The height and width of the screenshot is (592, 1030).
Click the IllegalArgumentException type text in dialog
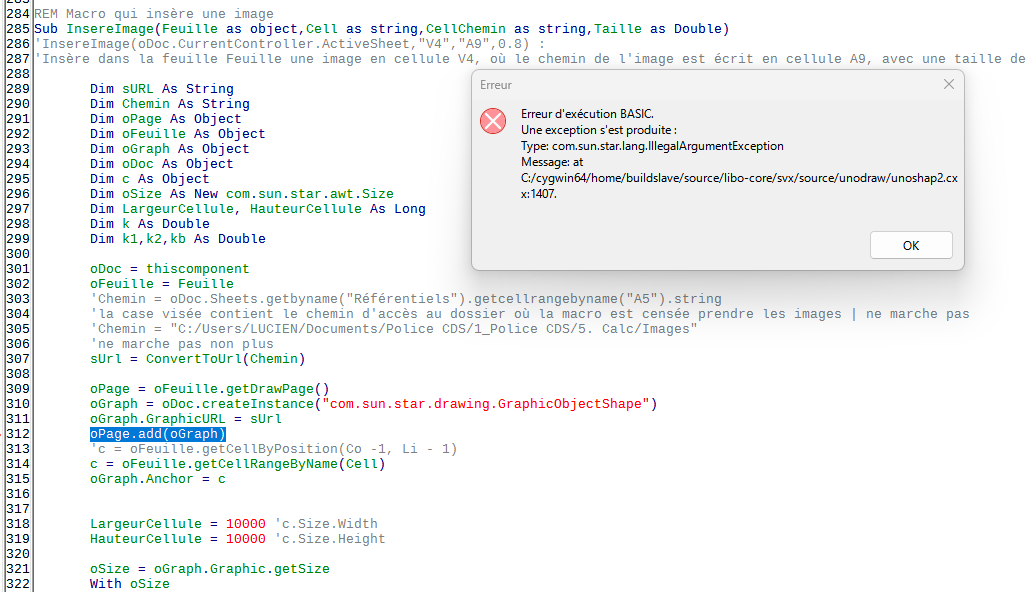tap(652, 146)
